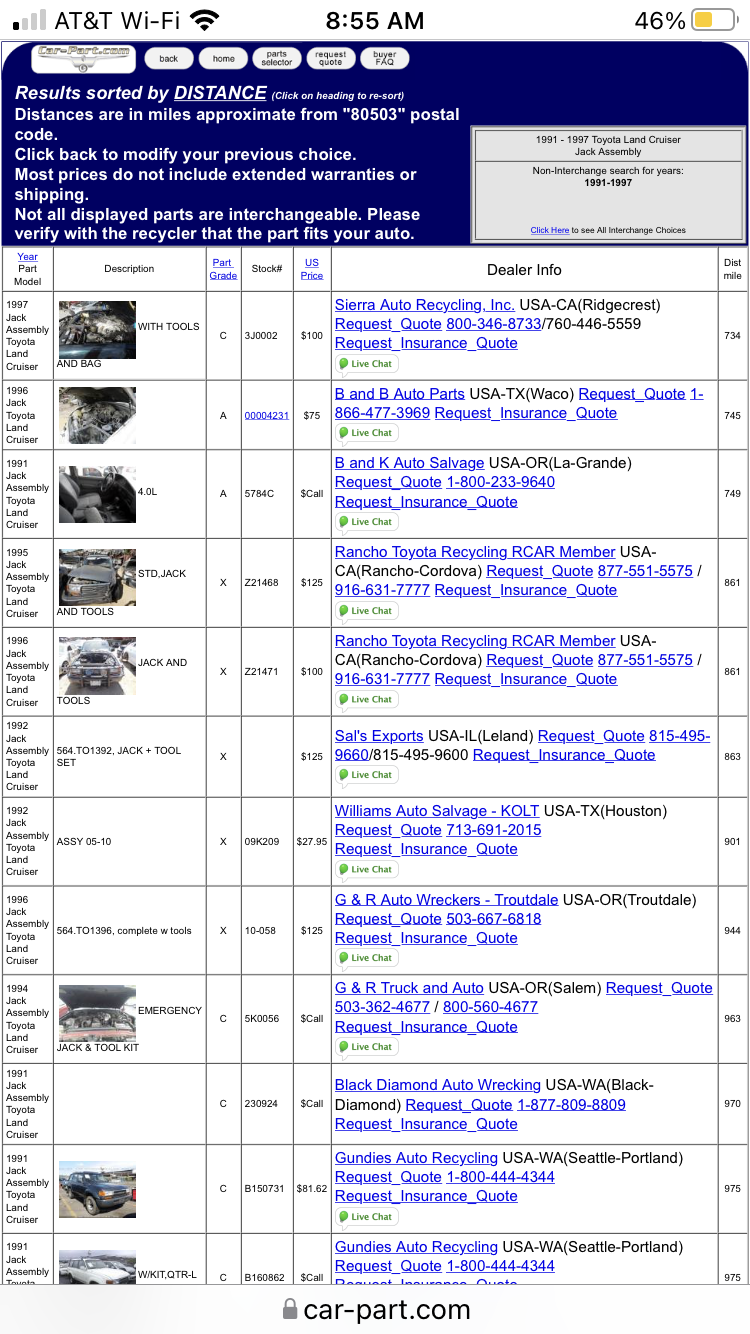Request insurance quote from Black Diamond
750x1334 pixels.
[426, 1124]
